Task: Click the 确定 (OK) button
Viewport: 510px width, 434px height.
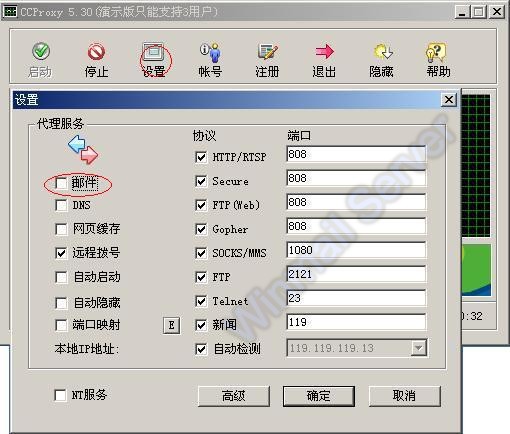Action: 319,396
